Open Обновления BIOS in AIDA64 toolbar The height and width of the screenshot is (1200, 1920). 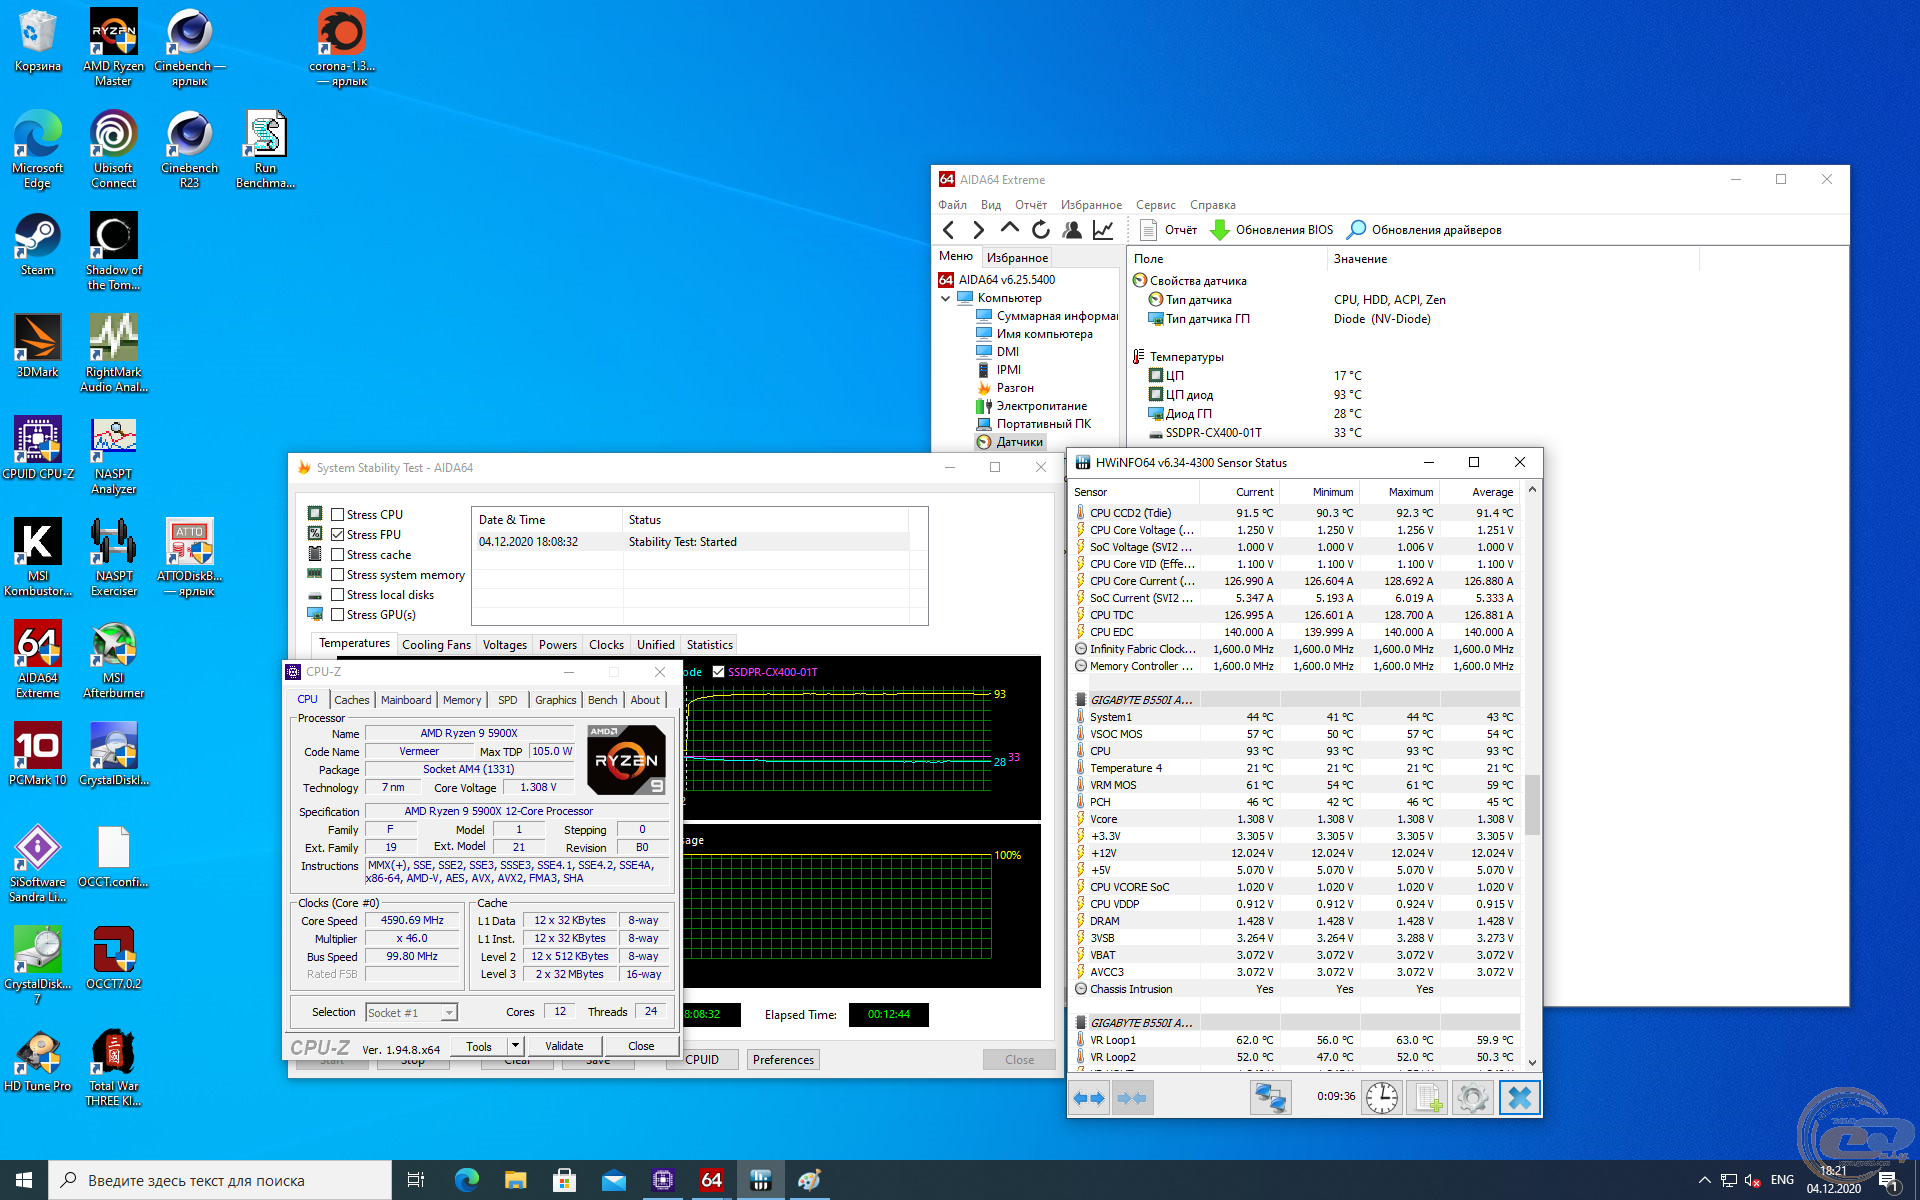click(x=1271, y=230)
